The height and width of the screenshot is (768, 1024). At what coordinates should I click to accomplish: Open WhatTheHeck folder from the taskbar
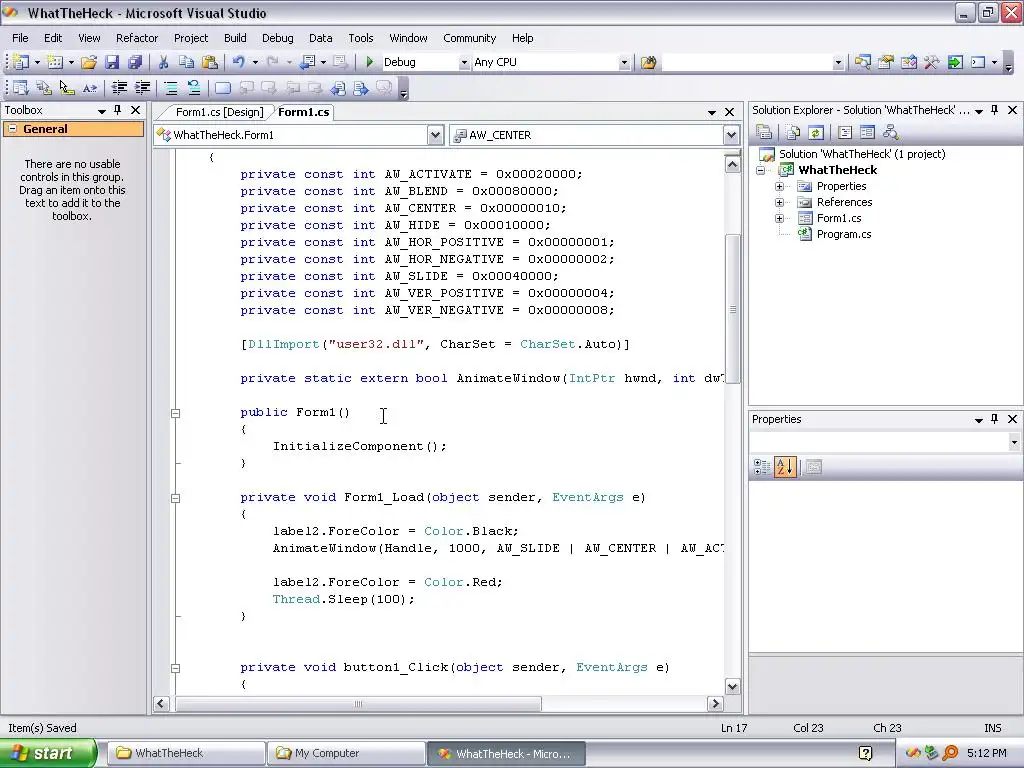point(186,753)
